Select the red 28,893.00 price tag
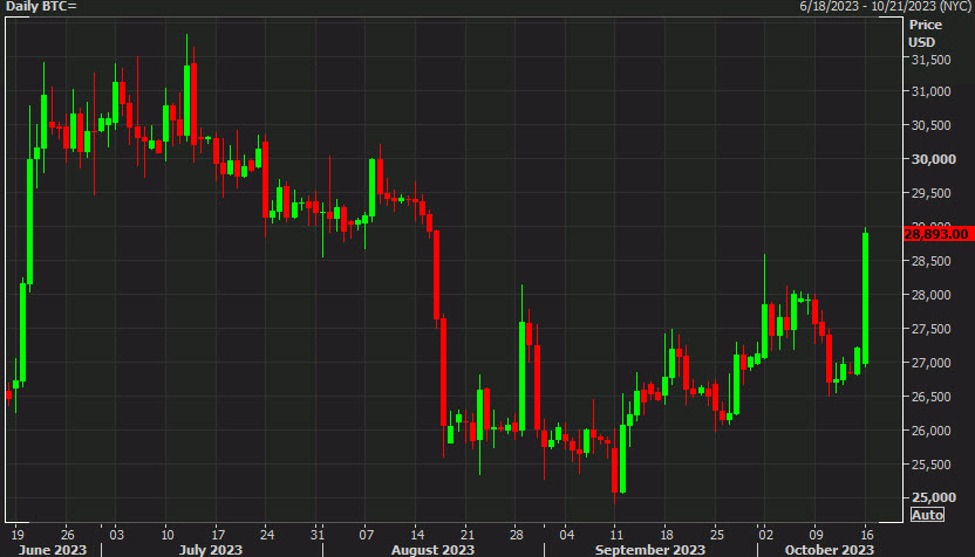 pos(937,234)
